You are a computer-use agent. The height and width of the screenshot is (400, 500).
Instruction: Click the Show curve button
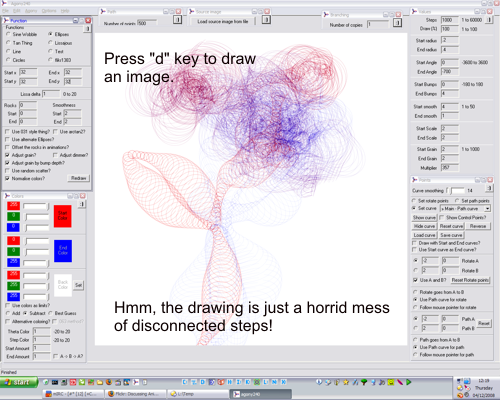(424, 218)
